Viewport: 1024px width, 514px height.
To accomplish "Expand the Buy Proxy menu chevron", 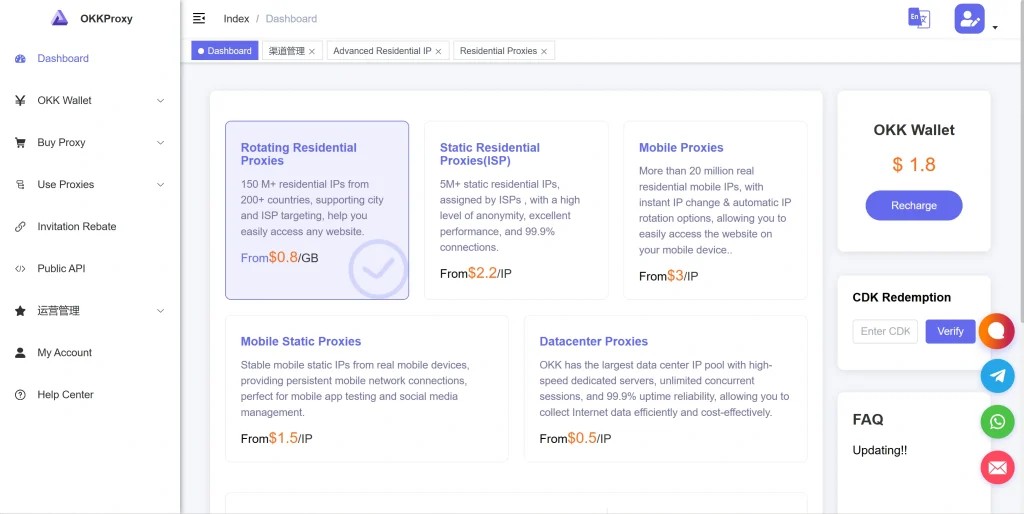I will tap(161, 142).
